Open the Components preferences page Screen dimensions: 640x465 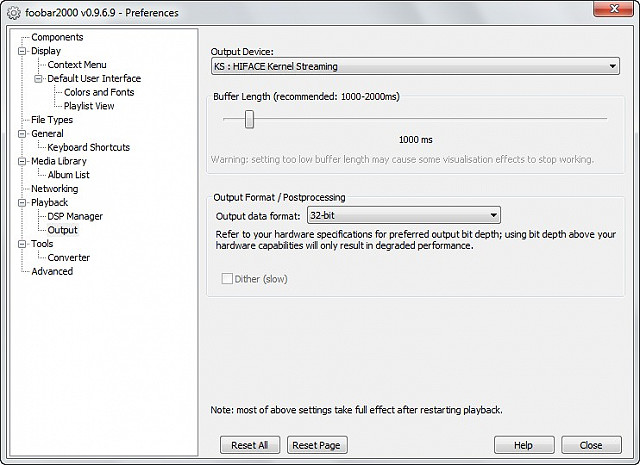(x=57, y=37)
